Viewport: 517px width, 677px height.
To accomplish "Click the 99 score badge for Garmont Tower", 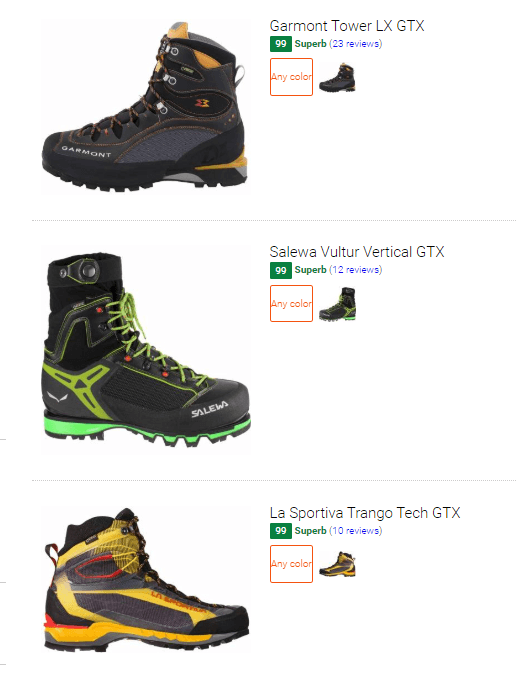I will pyautogui.click(x=281, y=44).
